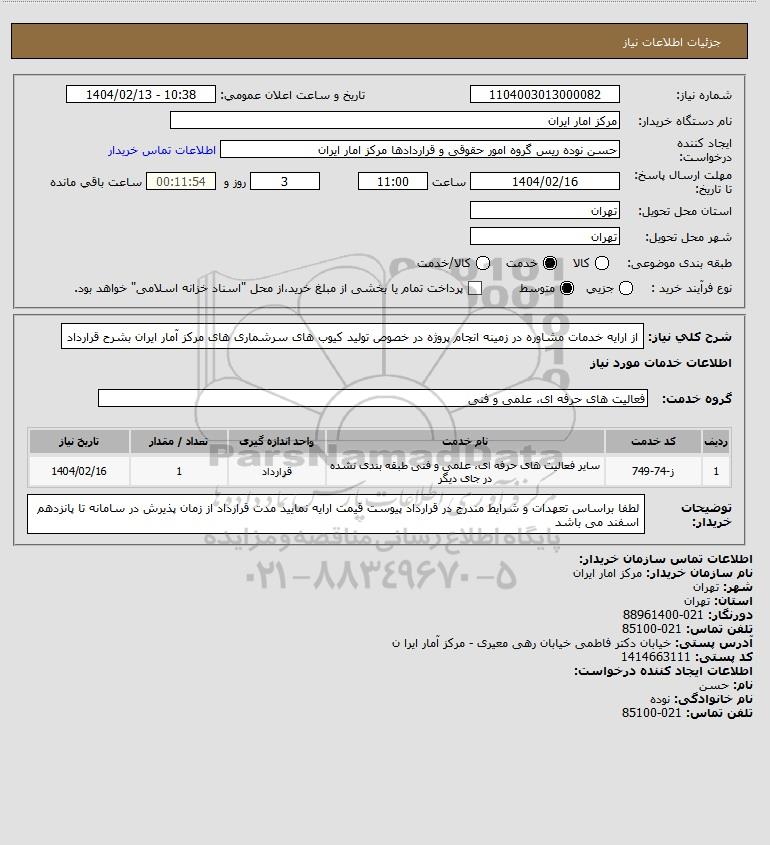Click the اطلاعات تماس سازمان خریدار heading
Screen dimensions: 770x845
pyautogui.click(x=666, y=559)
